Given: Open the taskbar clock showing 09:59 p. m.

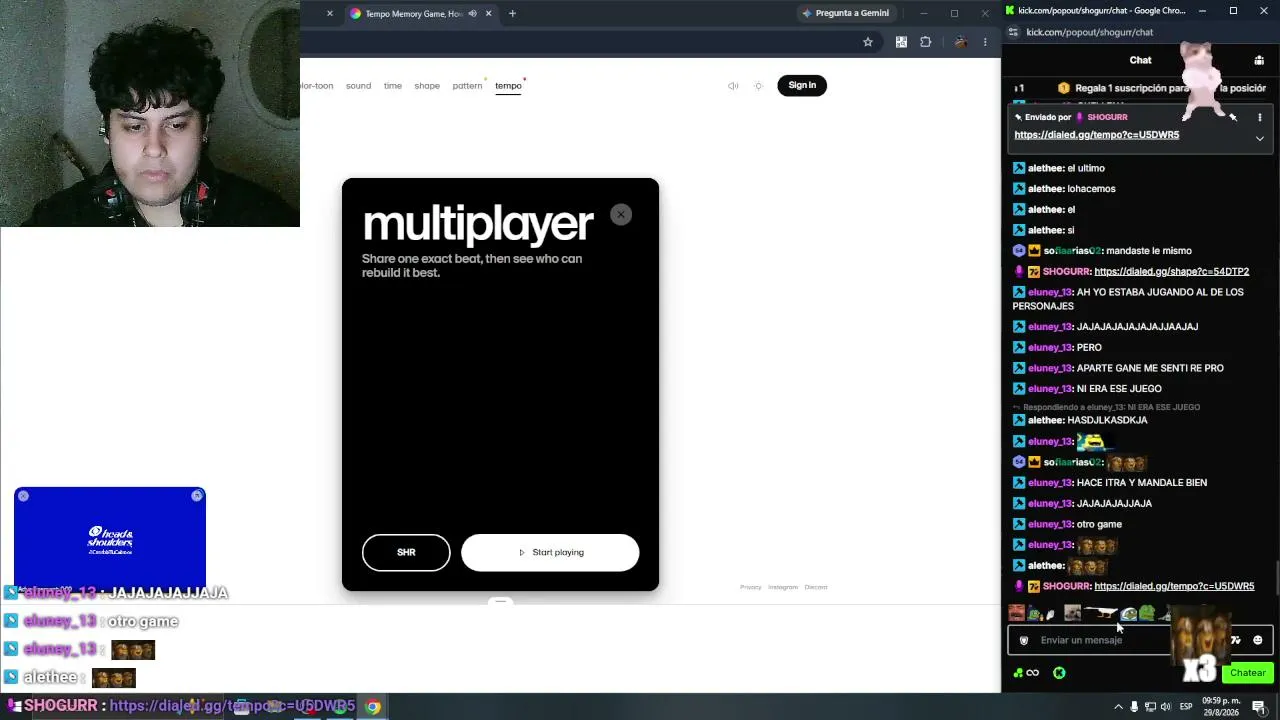Looking at the screenshot, I should pyautogui.click(x=1220, y=706).
